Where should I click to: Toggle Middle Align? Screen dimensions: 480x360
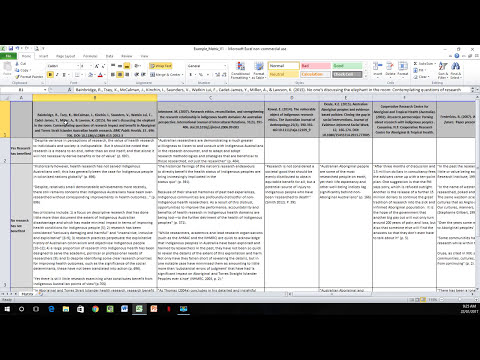[120, 66]
